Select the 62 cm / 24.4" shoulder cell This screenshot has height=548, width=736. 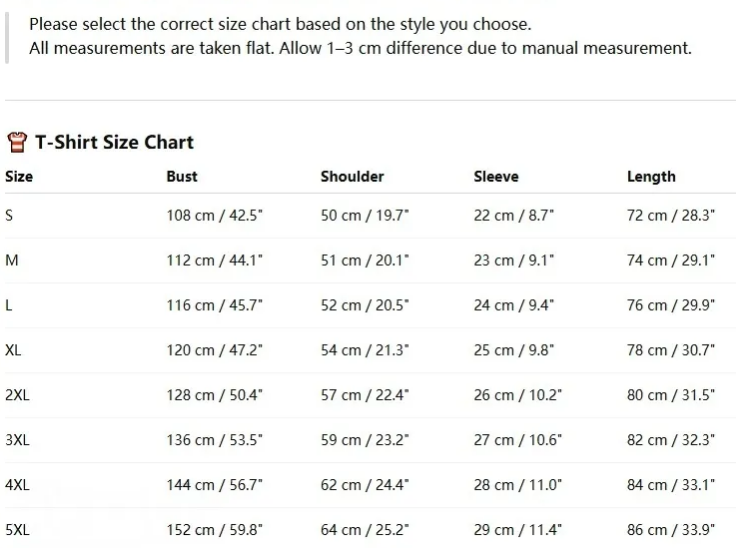365,485
